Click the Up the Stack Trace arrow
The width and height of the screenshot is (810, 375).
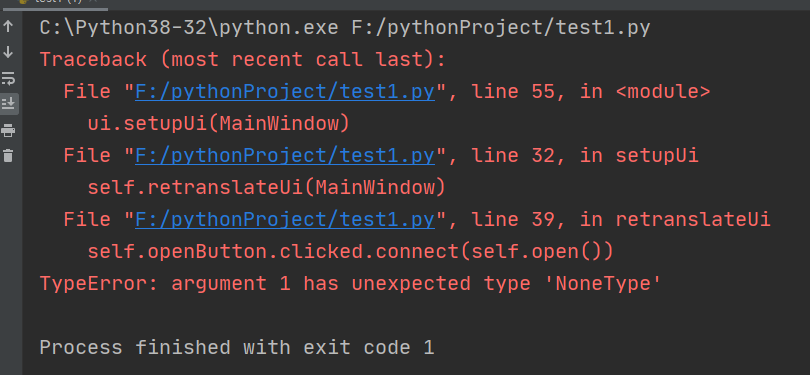tap(8, 26)
